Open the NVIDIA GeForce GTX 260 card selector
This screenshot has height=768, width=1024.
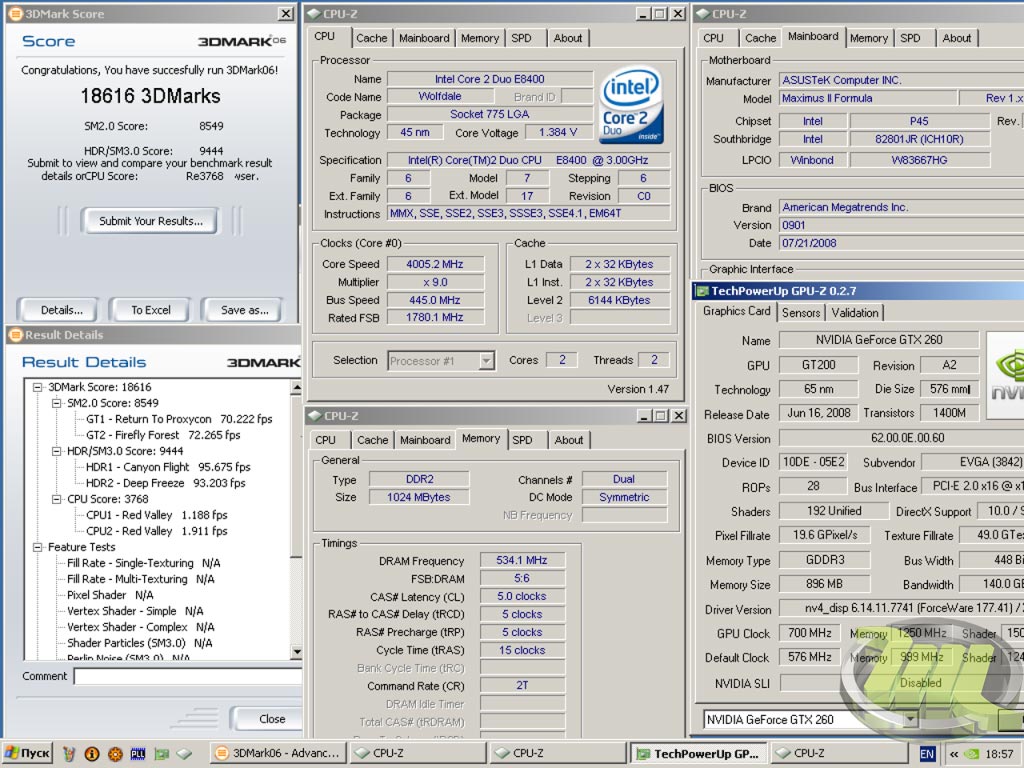pyautogui.click(x=910, y=720)
